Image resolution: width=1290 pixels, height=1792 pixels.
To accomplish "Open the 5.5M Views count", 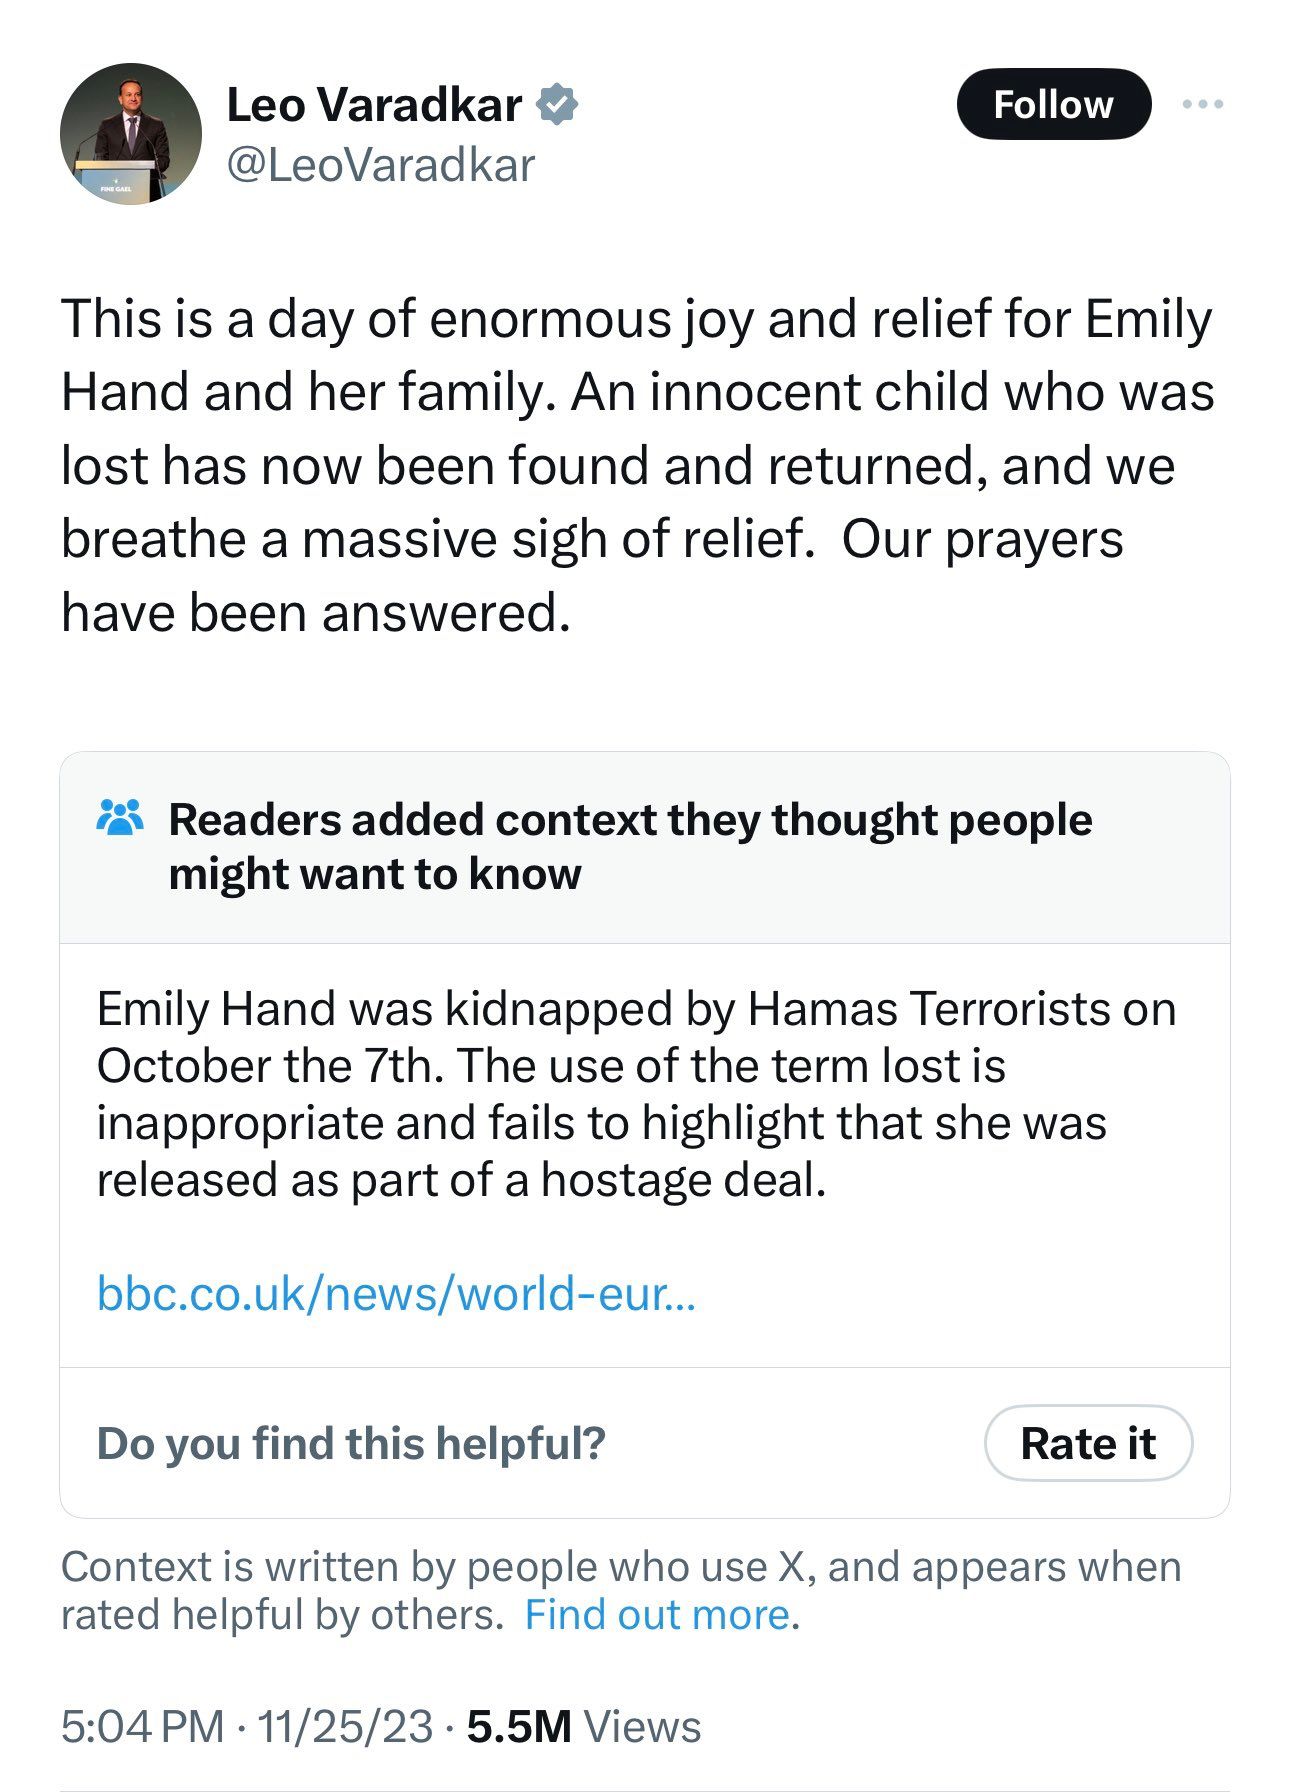I will [x=584, y=1727].
